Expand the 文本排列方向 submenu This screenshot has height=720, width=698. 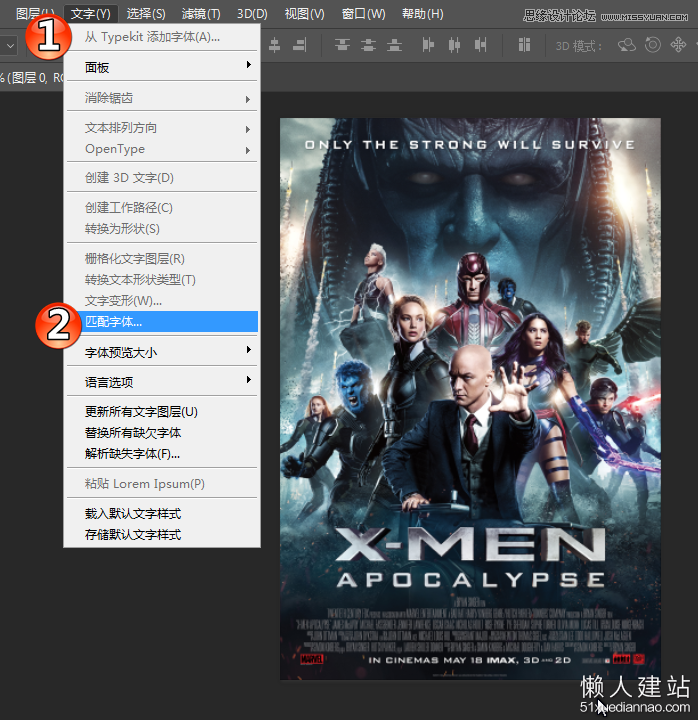(162, 128)
